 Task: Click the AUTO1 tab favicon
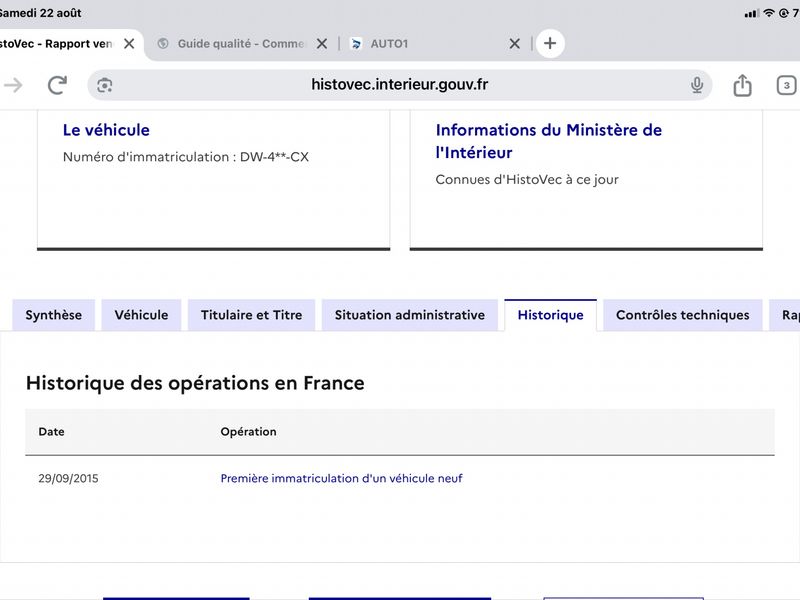[356, 44]
